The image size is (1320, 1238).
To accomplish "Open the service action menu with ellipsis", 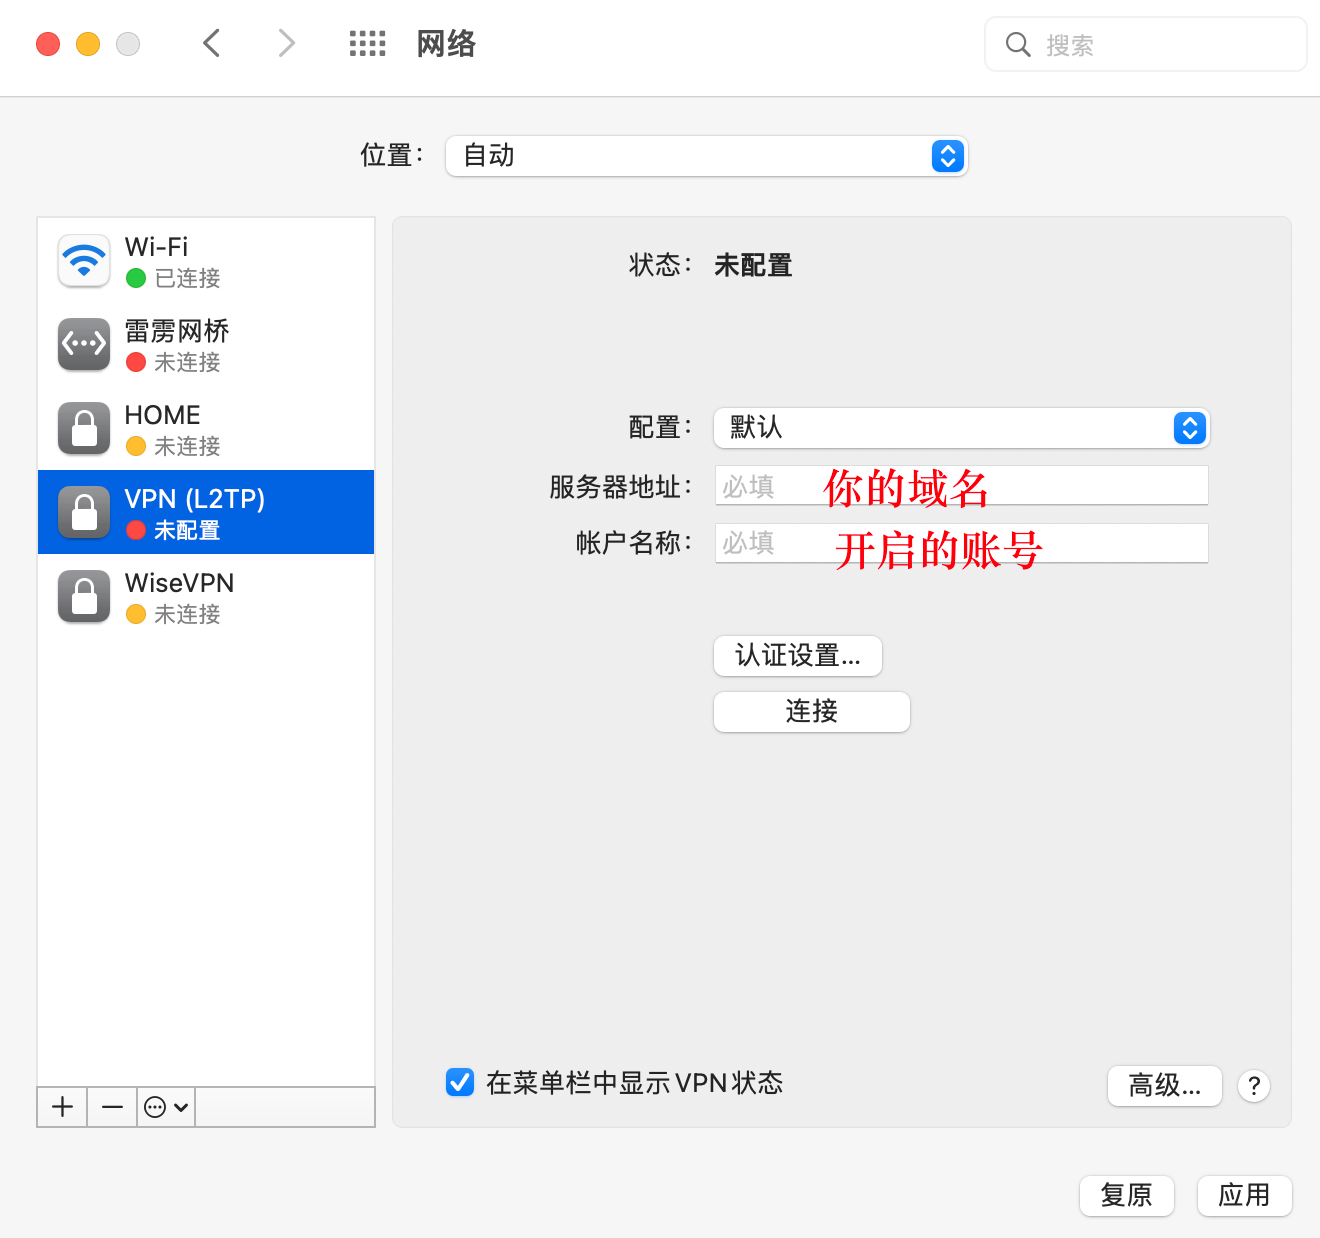I will click(x=166, y=1107).
